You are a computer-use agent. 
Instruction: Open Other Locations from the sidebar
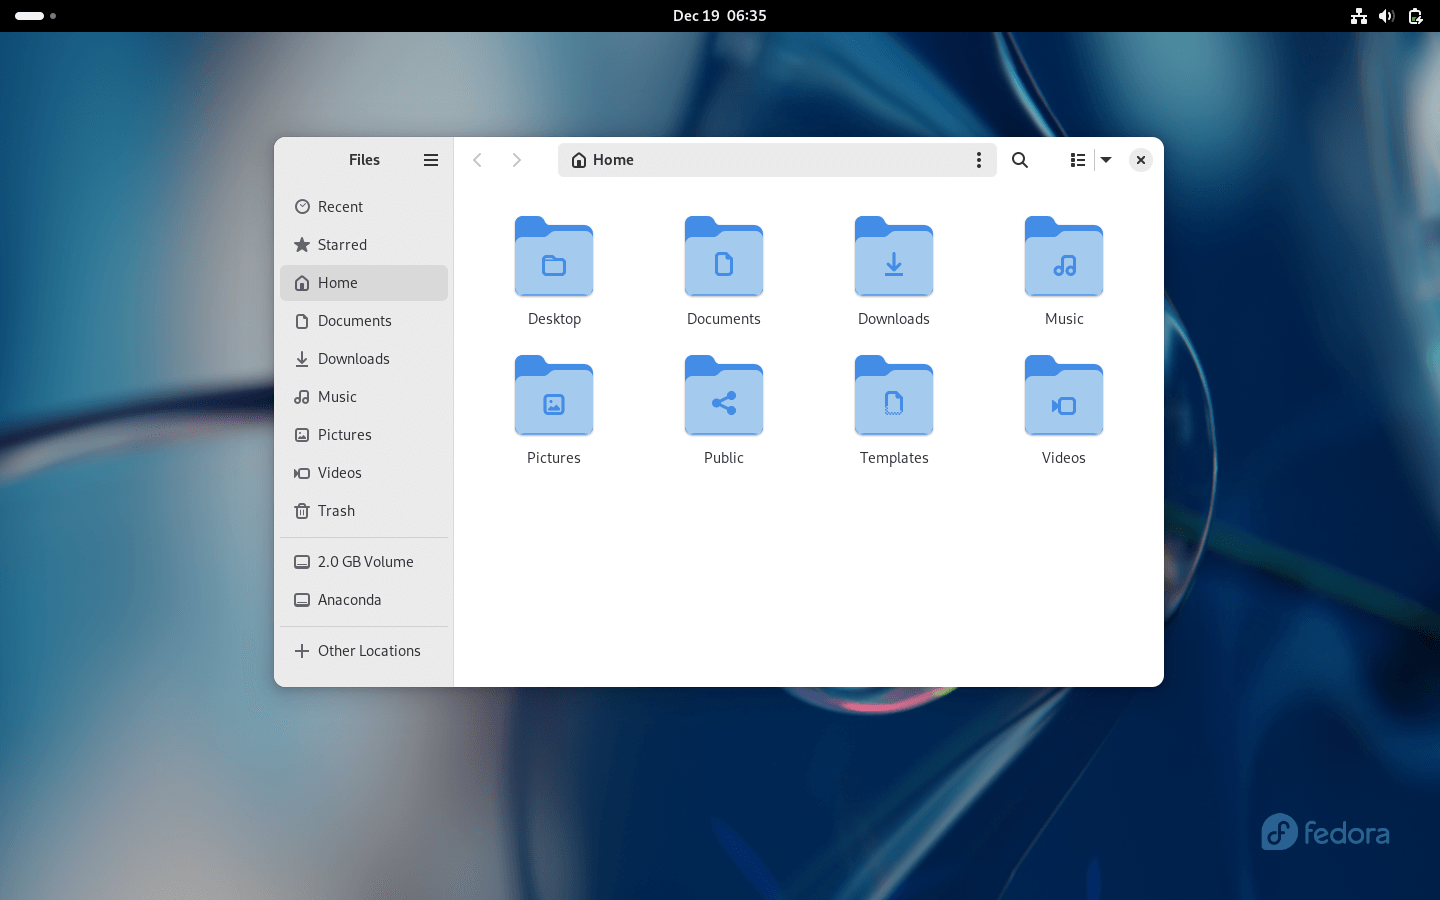pyautogui.click(x=368, y=650)
